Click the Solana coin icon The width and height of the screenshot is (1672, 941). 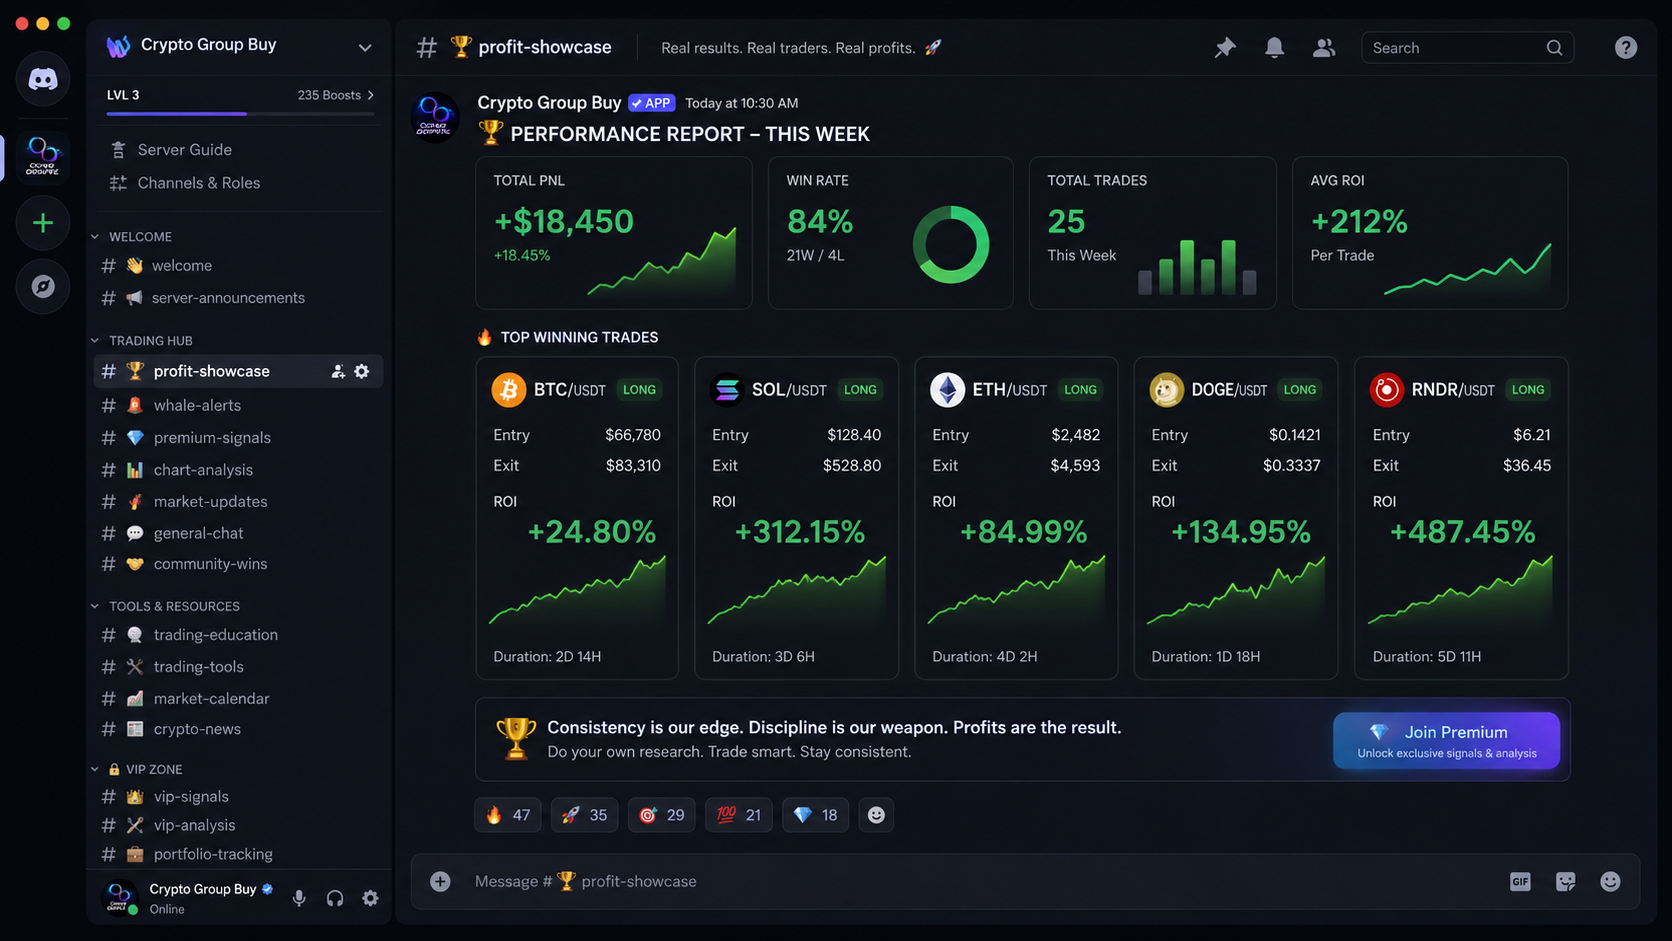tap(727, 390)
